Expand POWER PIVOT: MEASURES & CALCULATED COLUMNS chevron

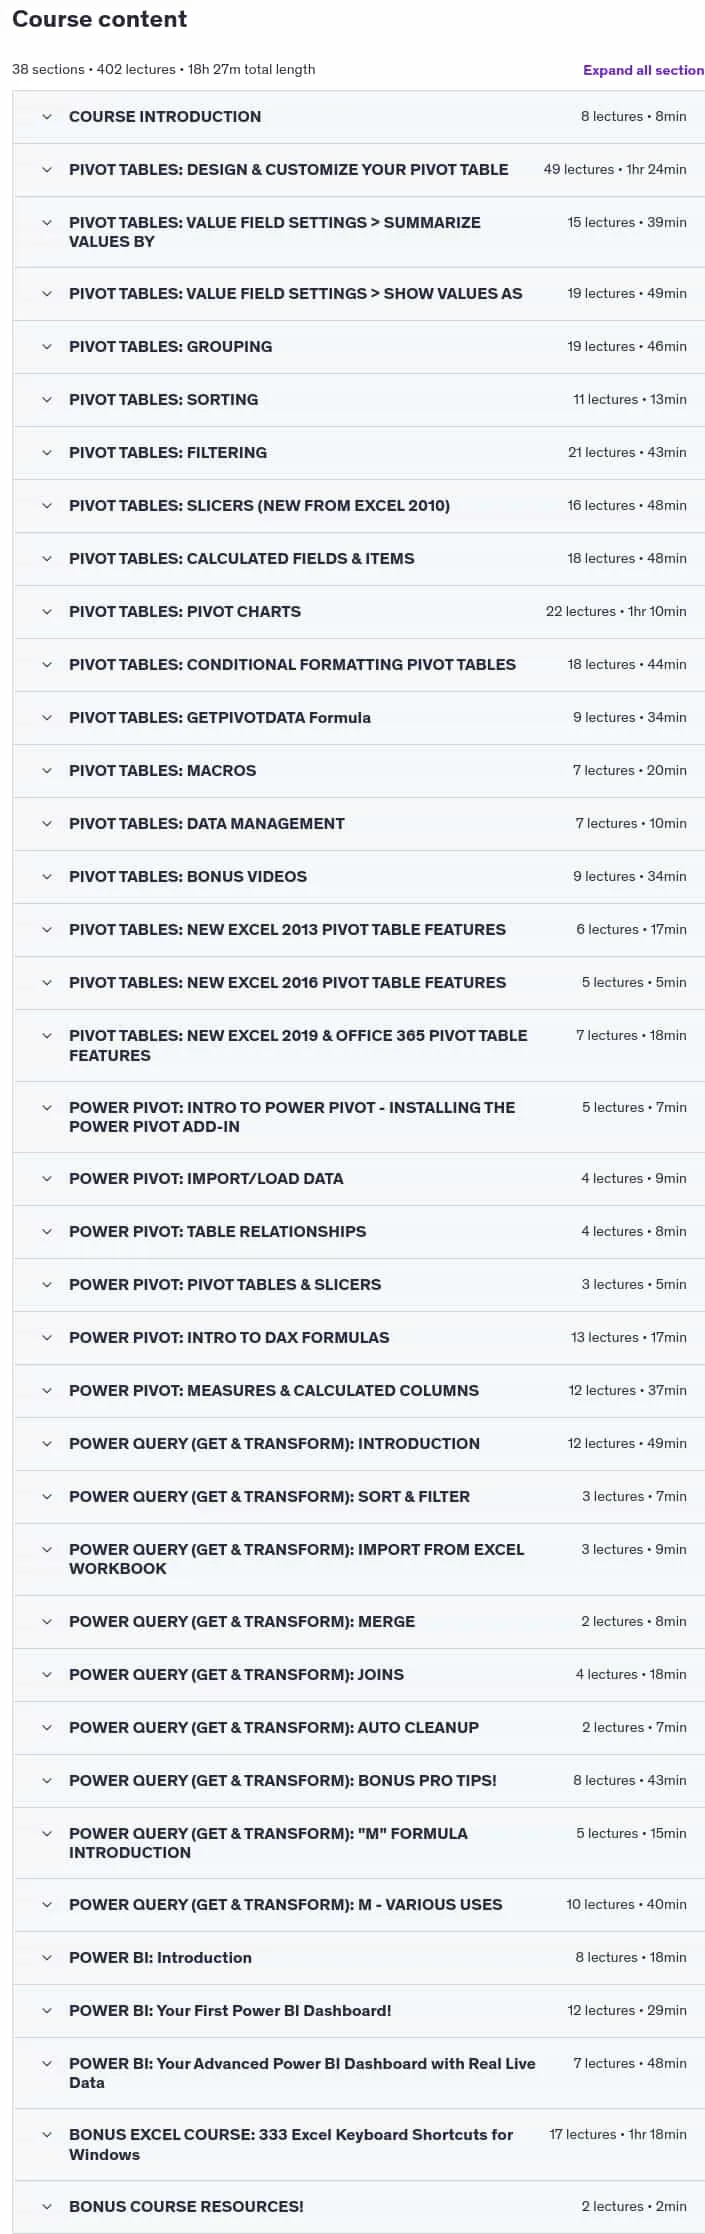47,1391
